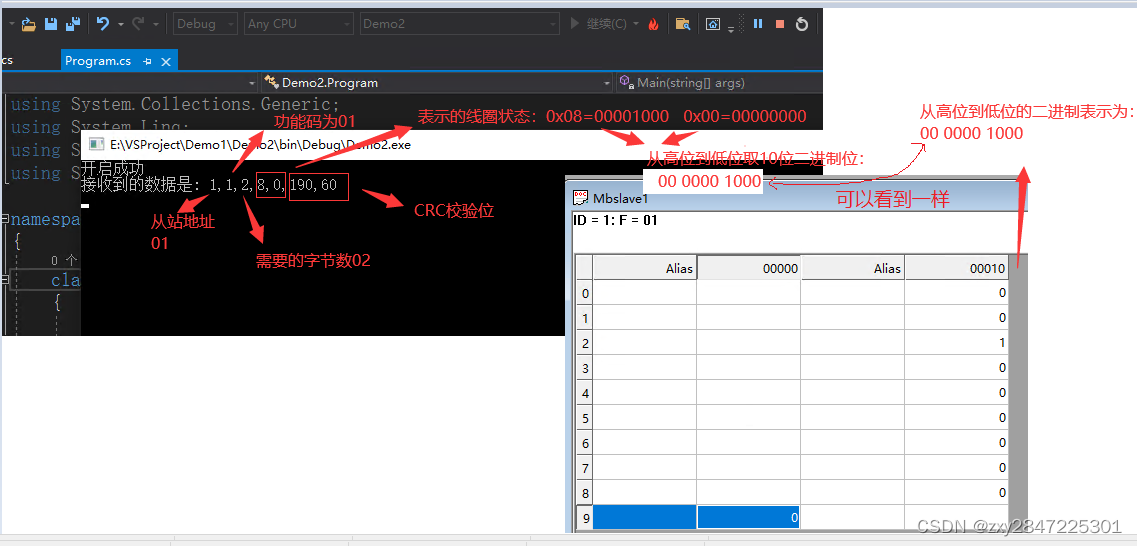
Task: Click the hot reload flame icon
Action: click(653, 24)
